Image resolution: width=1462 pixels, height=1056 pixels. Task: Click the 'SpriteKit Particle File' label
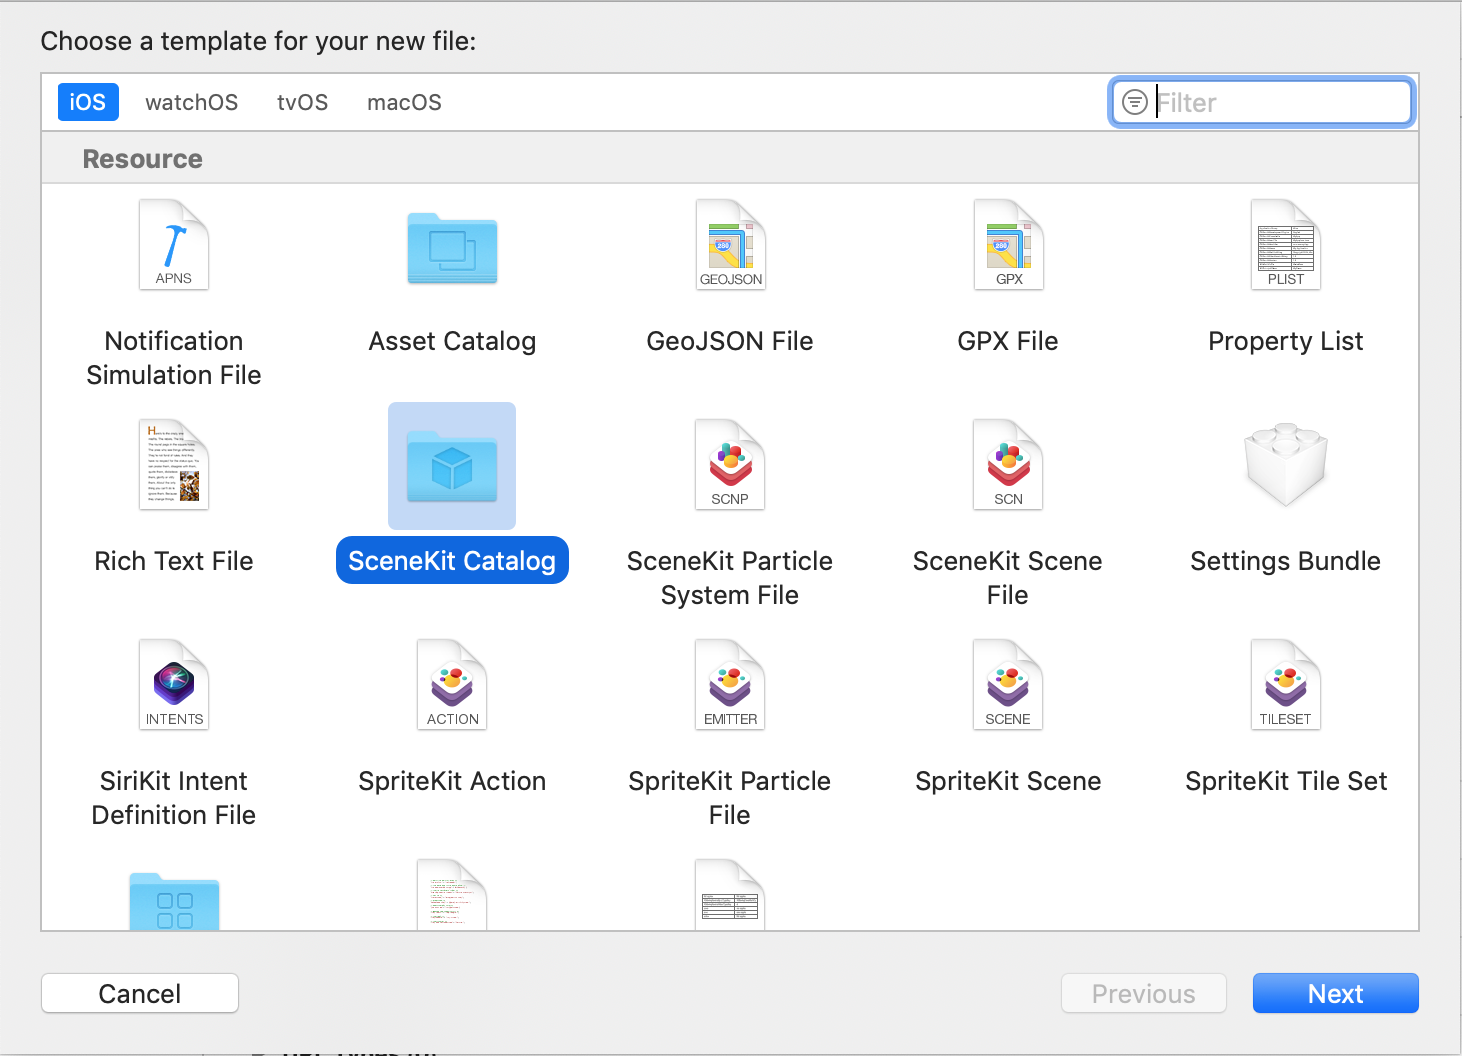pos(730,798)
